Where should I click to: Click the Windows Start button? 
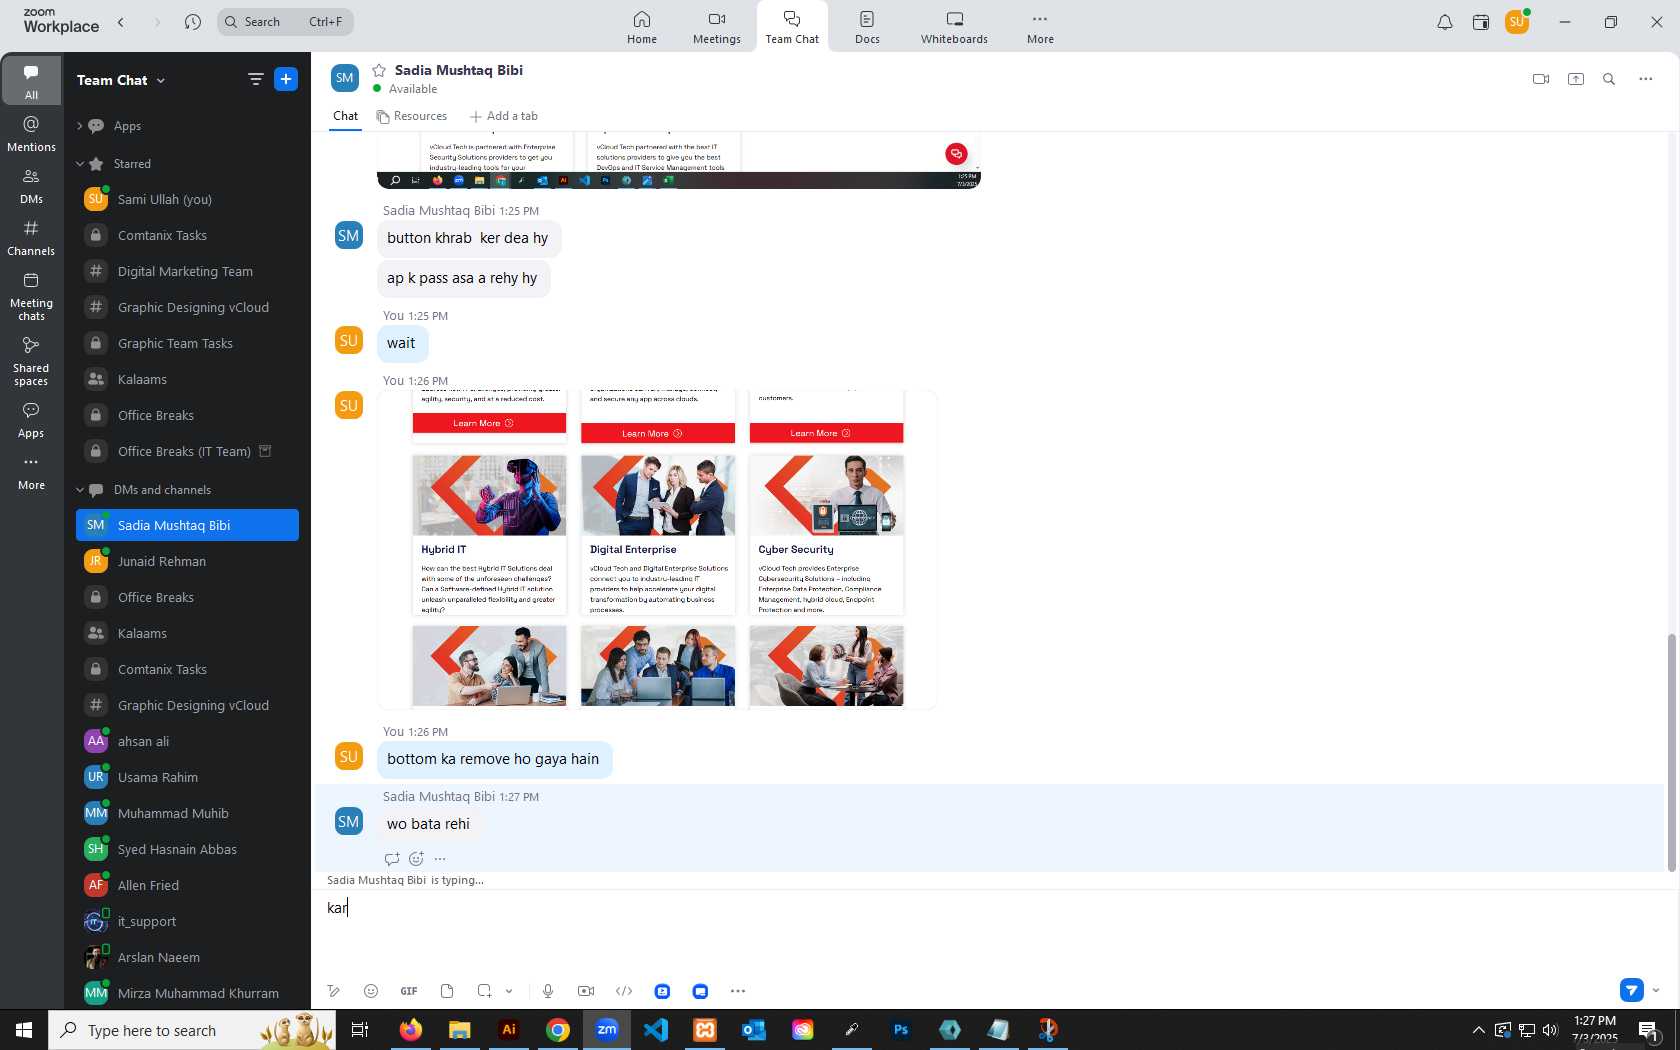24,1030
